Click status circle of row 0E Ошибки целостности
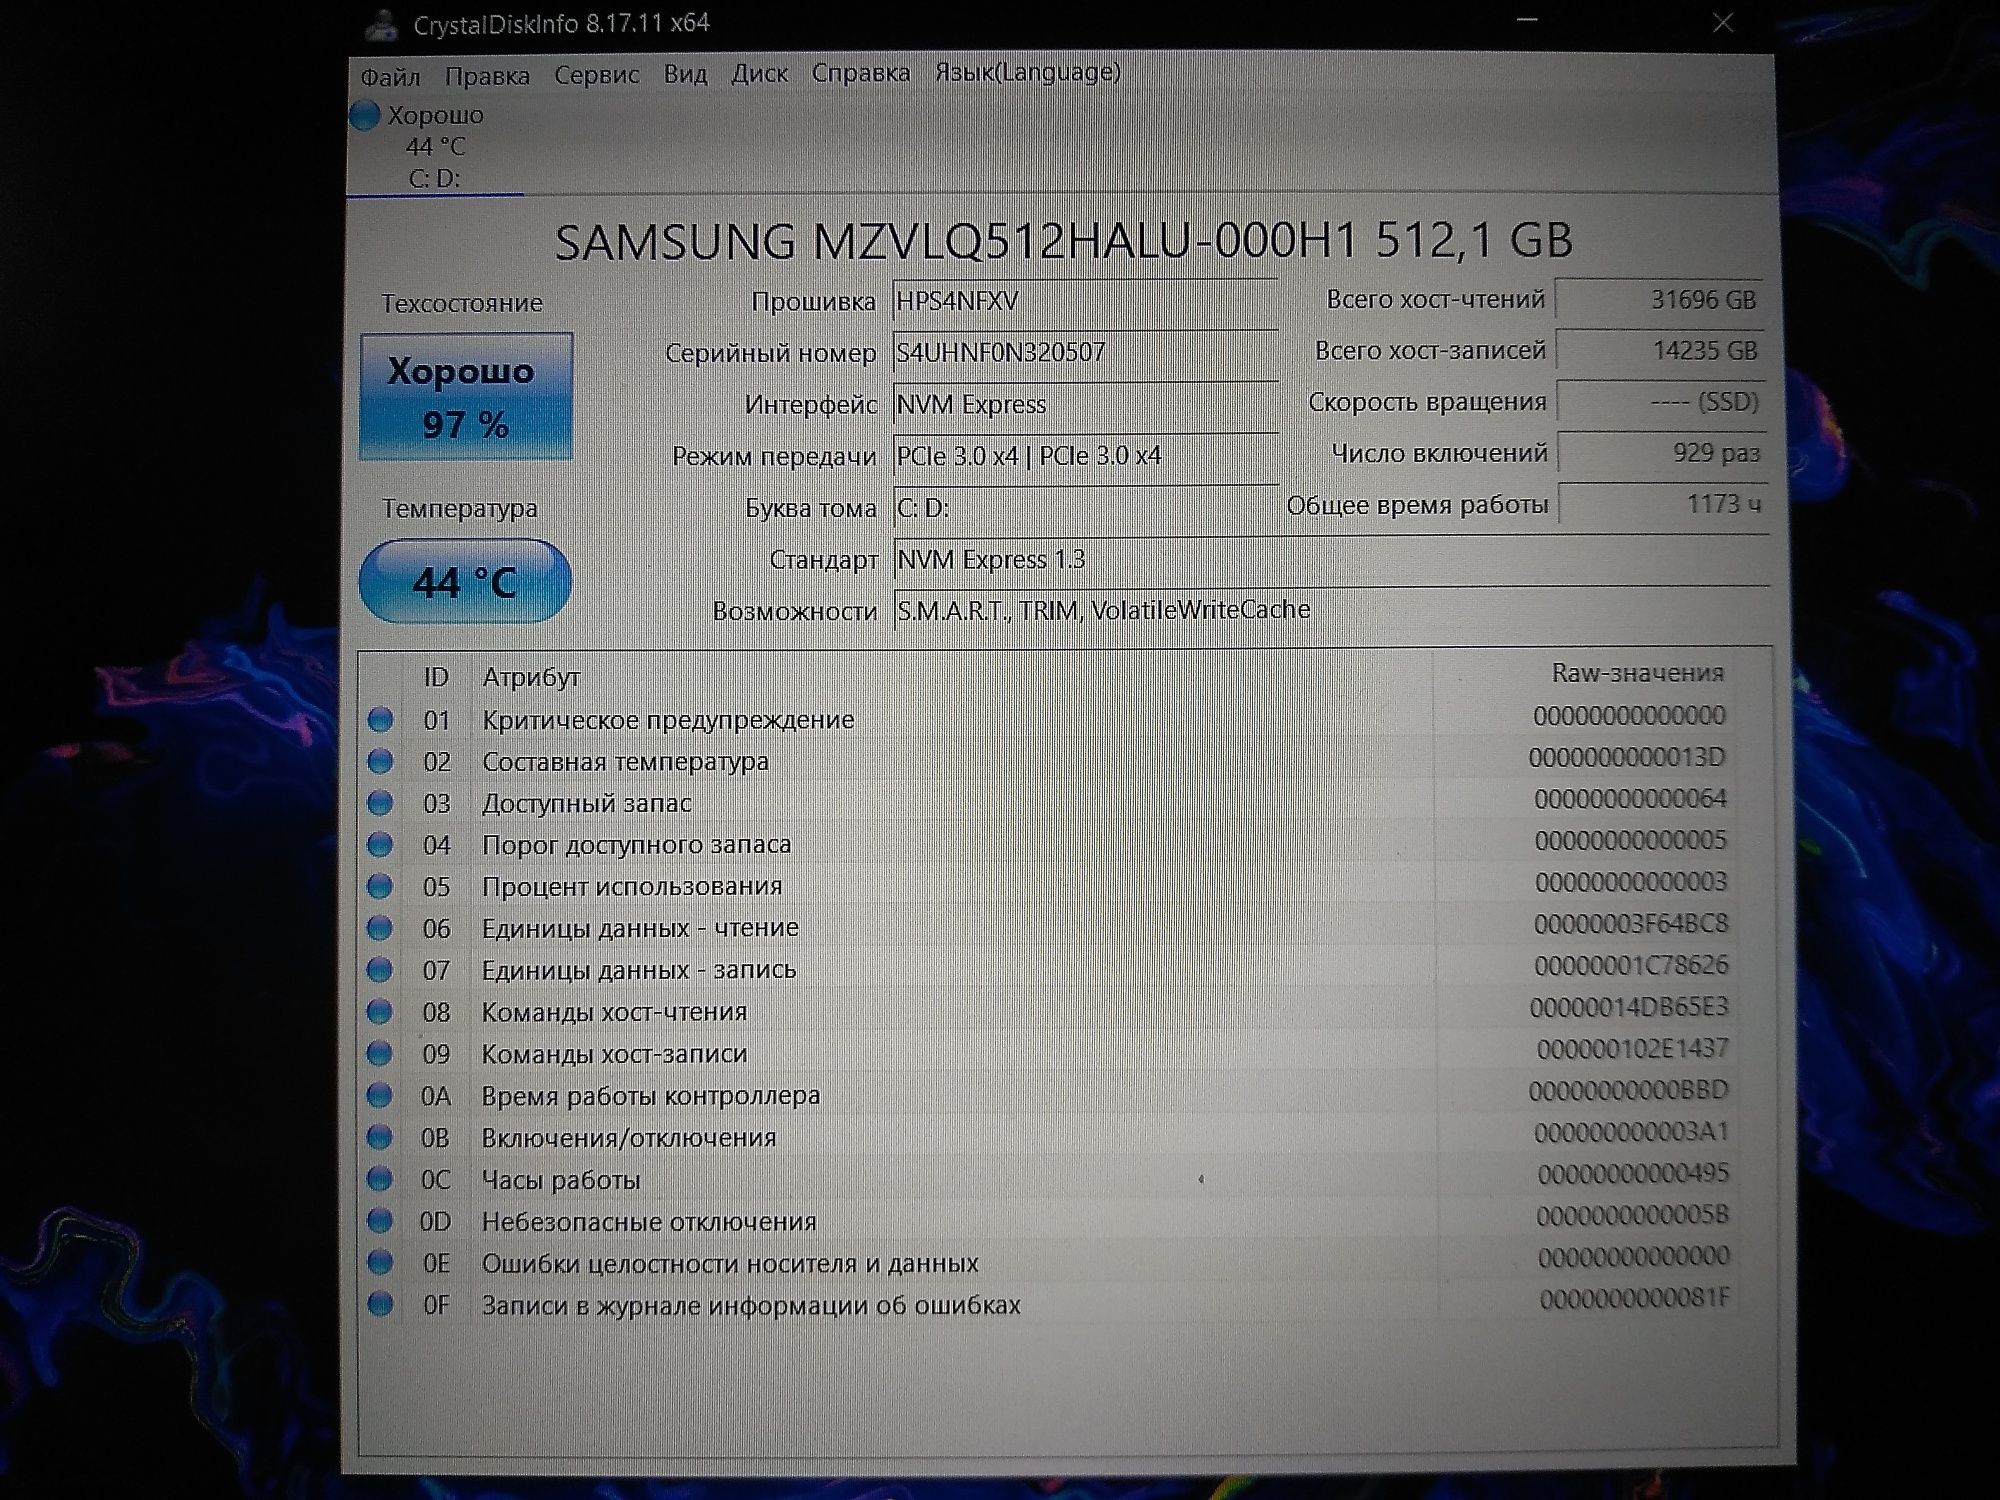The height and width of the screenshot is (1500, 2000). click(380, 1262)
